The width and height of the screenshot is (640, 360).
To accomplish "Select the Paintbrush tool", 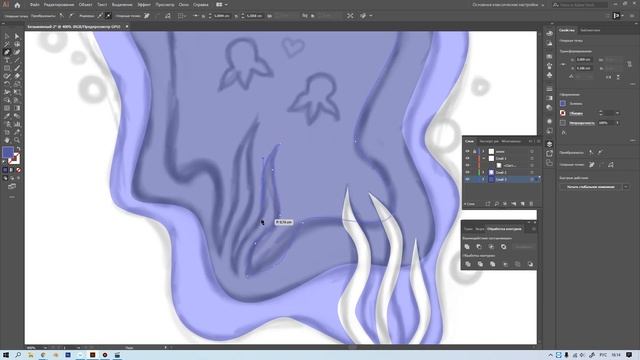I will point(17,68).
